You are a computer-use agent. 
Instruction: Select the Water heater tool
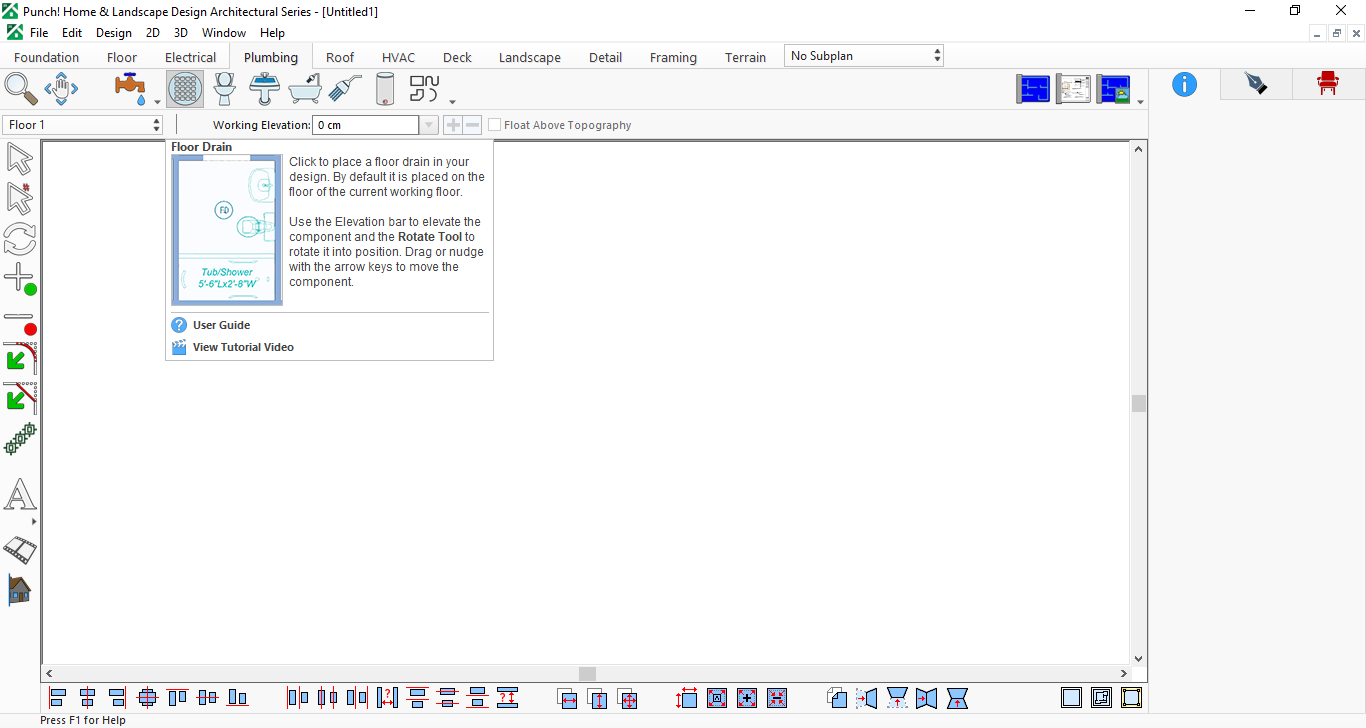[x=385, y=89]
